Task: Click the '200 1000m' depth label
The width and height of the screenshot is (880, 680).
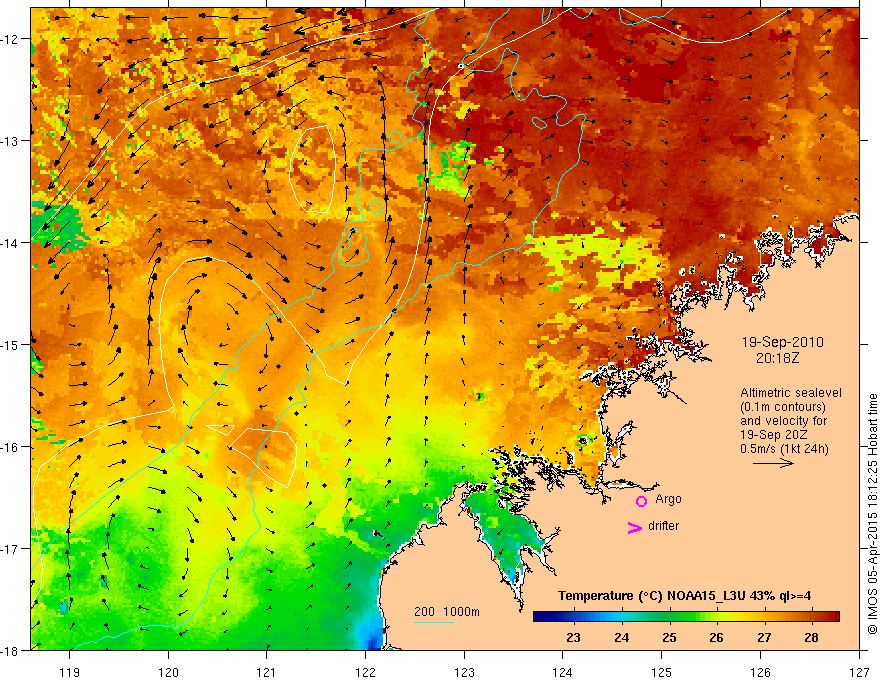Action: [x=447, y=612]
